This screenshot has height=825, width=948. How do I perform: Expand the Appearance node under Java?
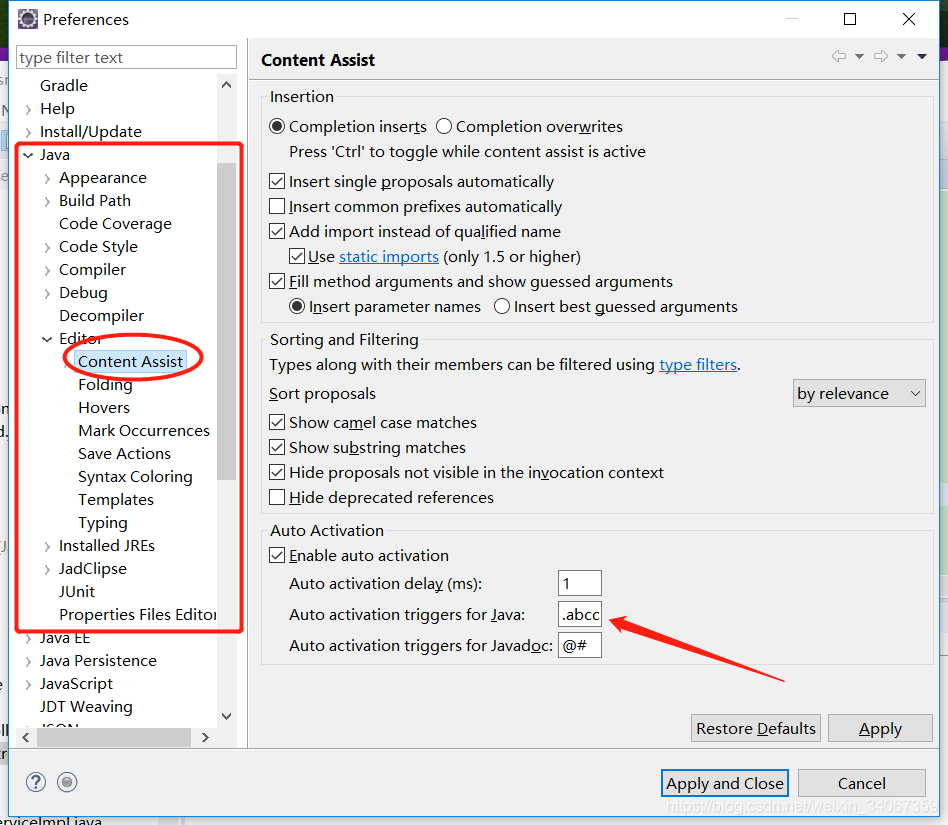(47, 178)
